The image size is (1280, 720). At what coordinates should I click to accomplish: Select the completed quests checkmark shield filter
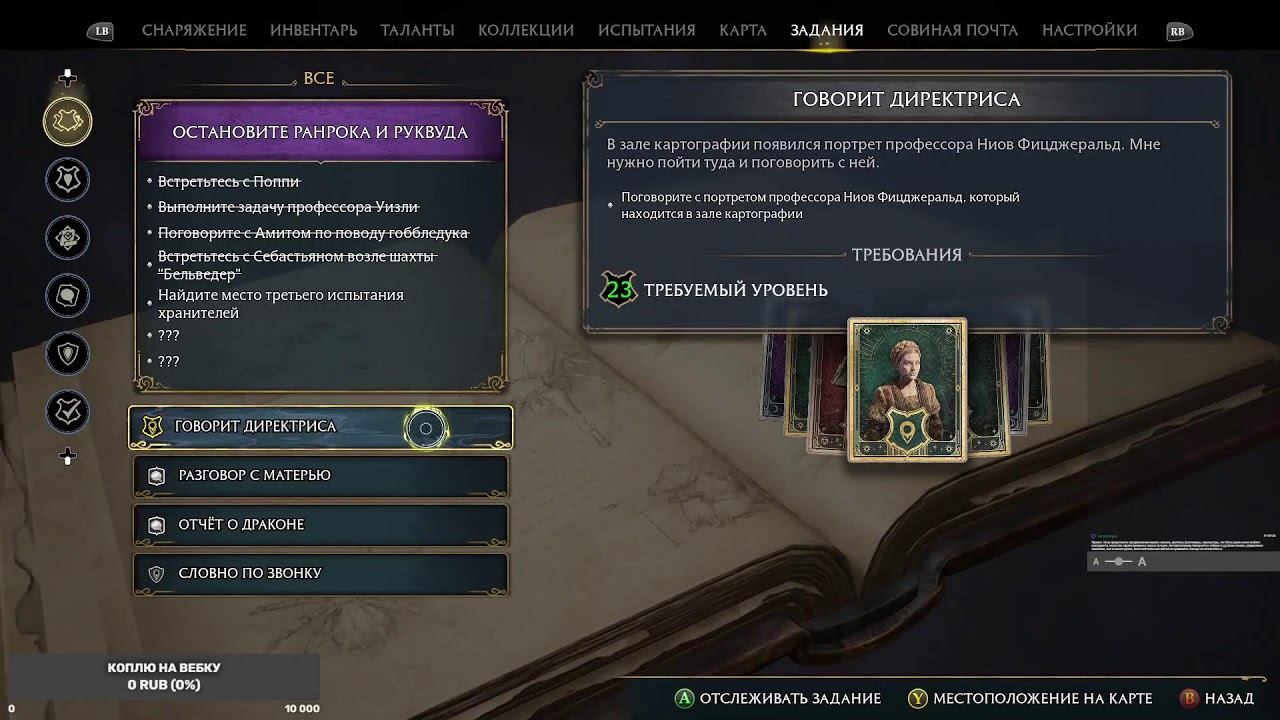[68, 412]
